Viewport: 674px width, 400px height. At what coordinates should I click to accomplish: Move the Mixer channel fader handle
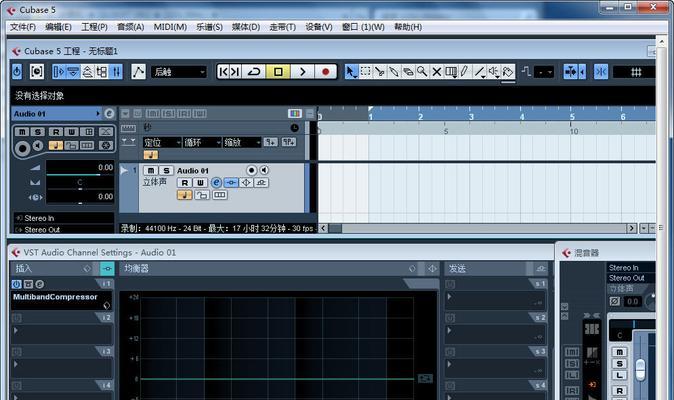(640, 370)
